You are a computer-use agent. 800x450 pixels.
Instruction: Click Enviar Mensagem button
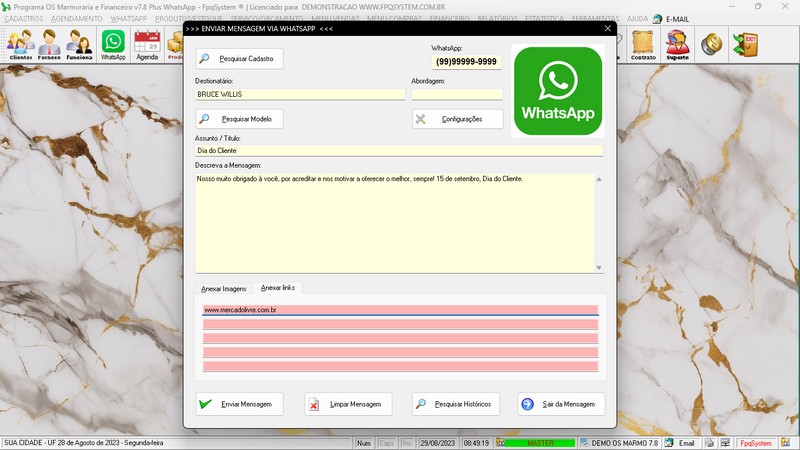239,404
